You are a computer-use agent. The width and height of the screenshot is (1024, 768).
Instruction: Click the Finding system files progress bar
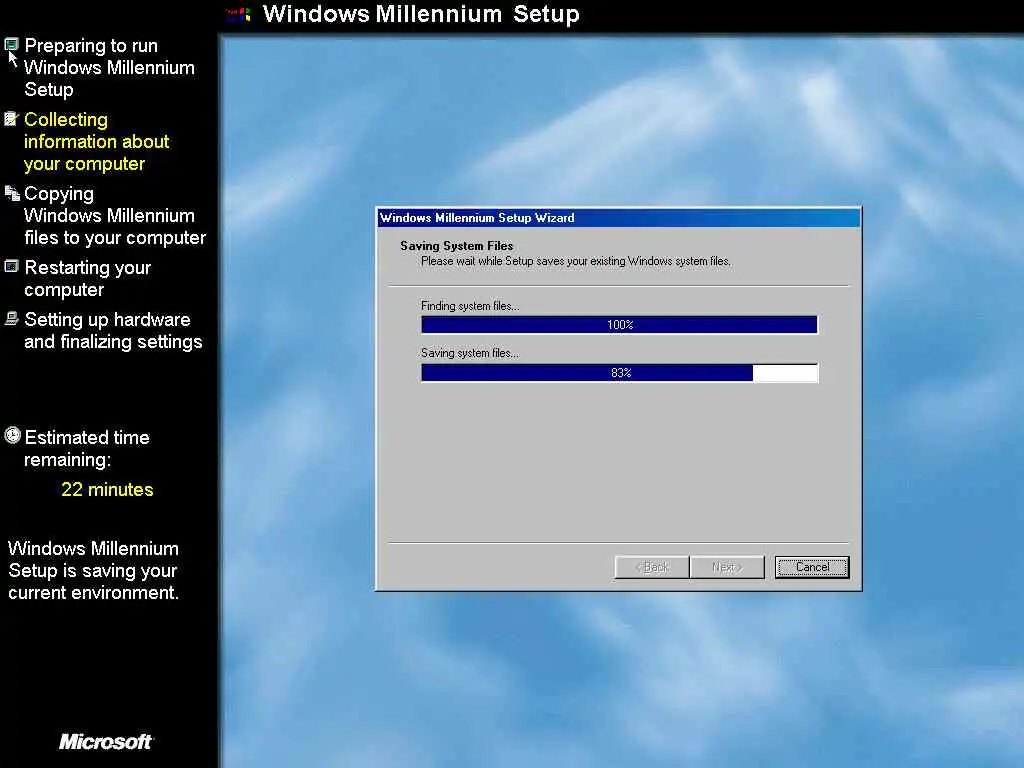(x=619, y=325)
